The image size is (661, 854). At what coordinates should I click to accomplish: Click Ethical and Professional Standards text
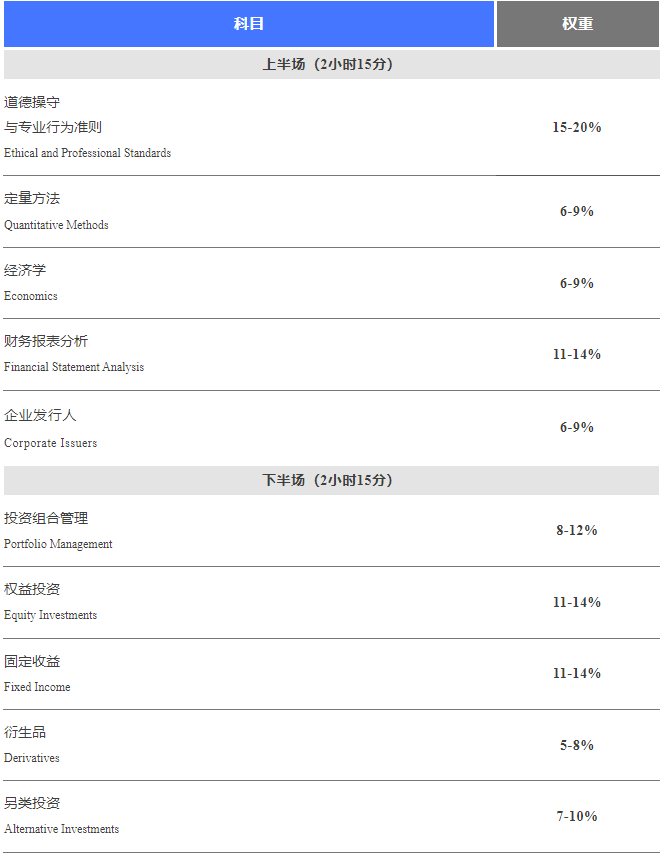[87, 153]
